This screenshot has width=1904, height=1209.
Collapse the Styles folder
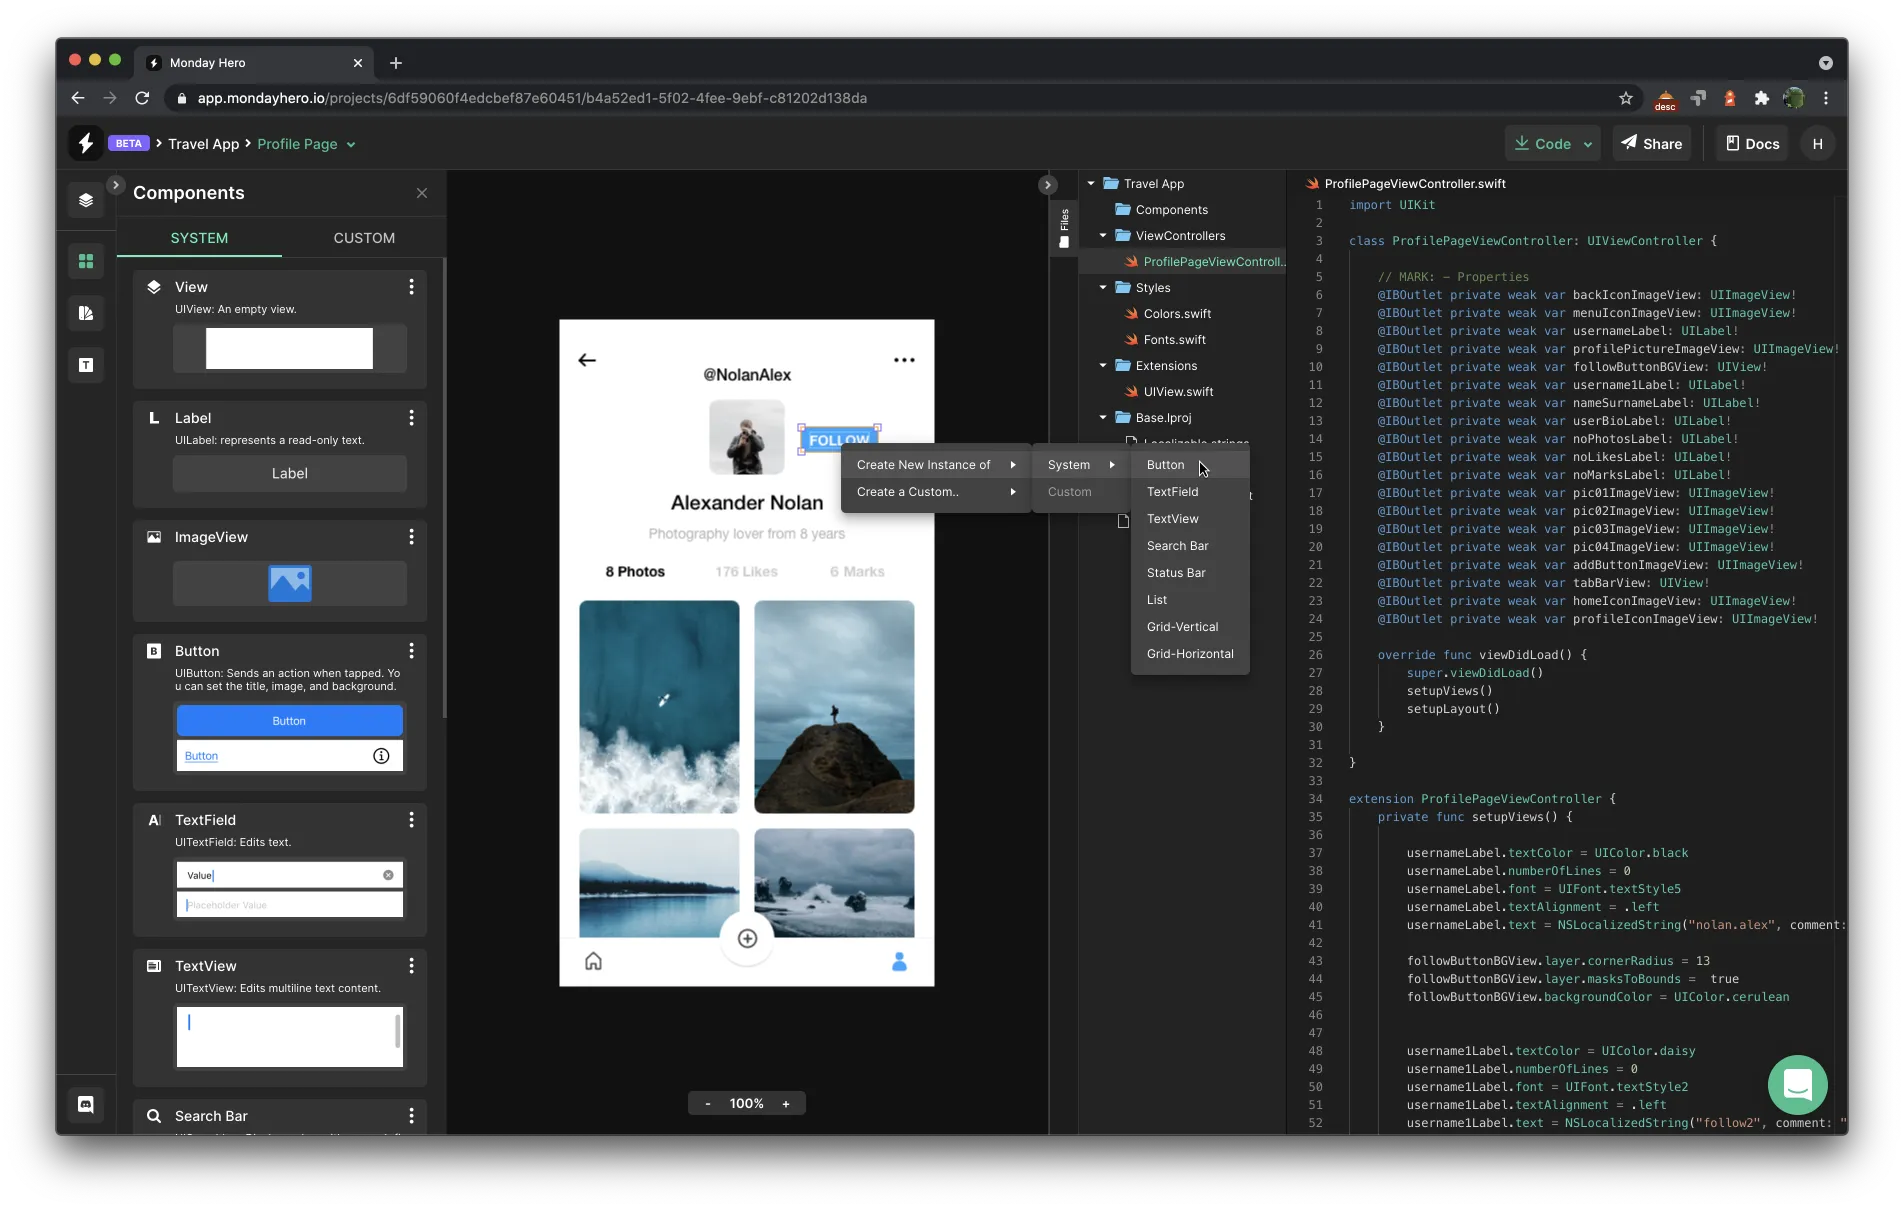point(1103,288)
